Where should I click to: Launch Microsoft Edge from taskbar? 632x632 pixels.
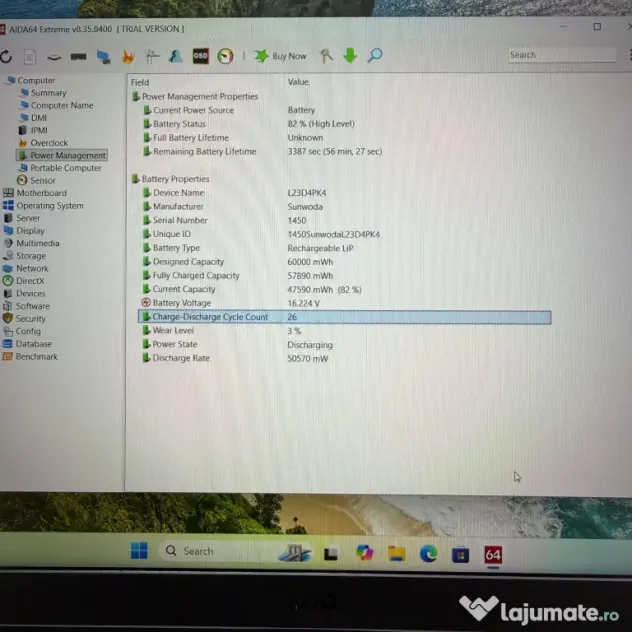(x=428, y=554)
